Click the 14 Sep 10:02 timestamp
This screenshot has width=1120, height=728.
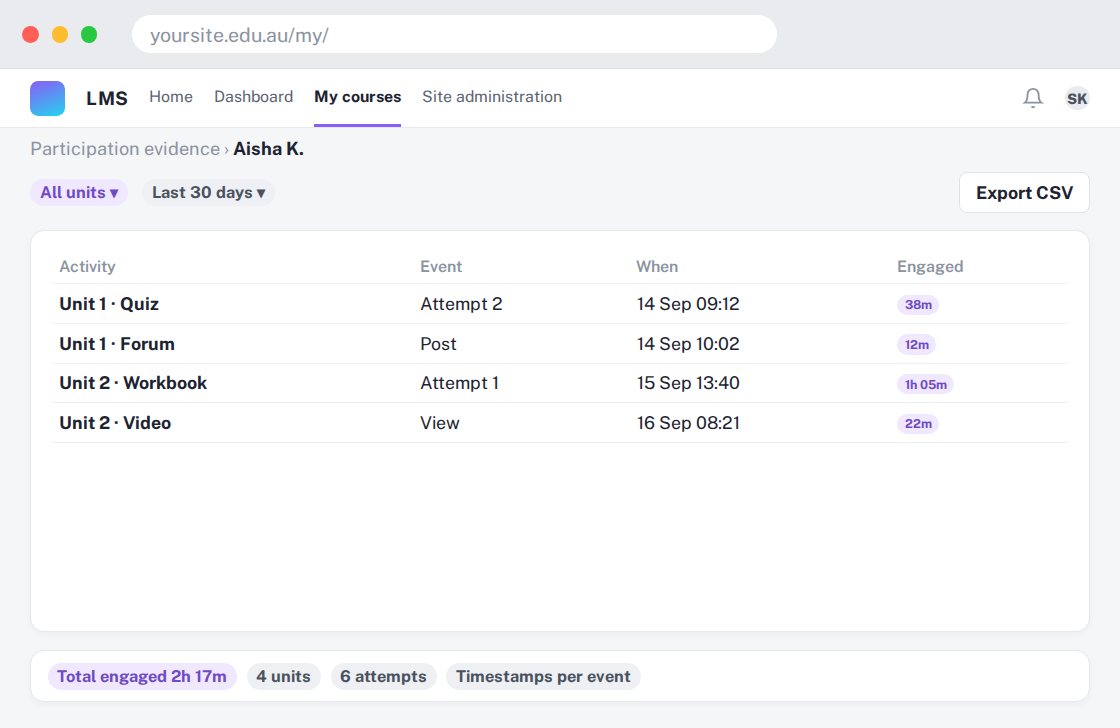pos(688,344)
